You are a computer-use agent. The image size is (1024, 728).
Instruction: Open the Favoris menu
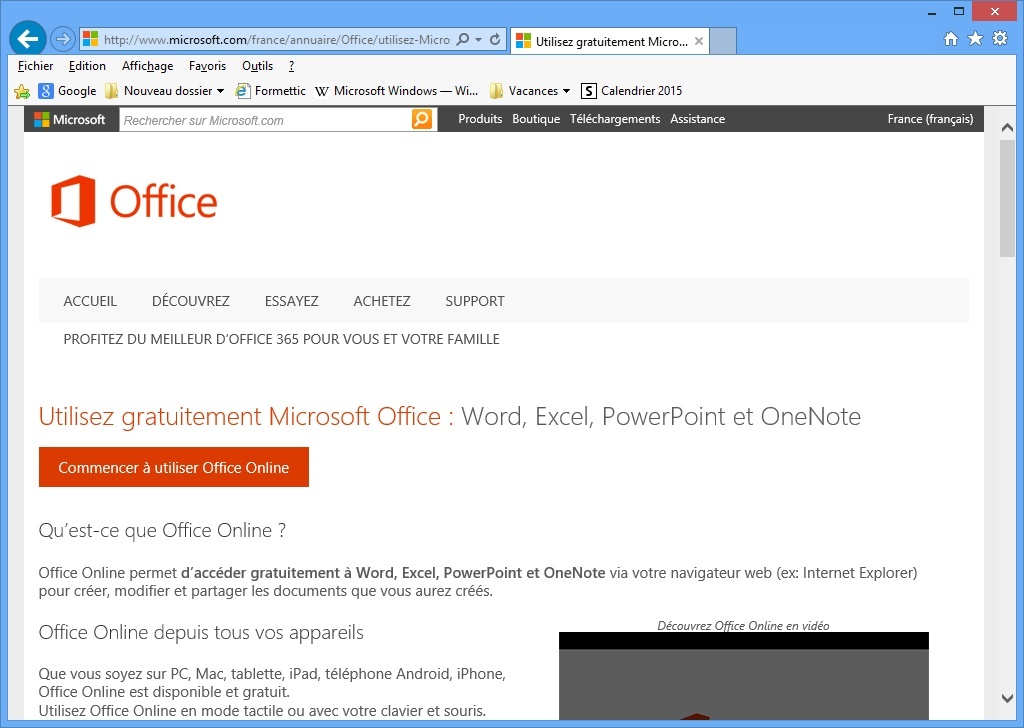pyautogui.click(x=207, y=66)
